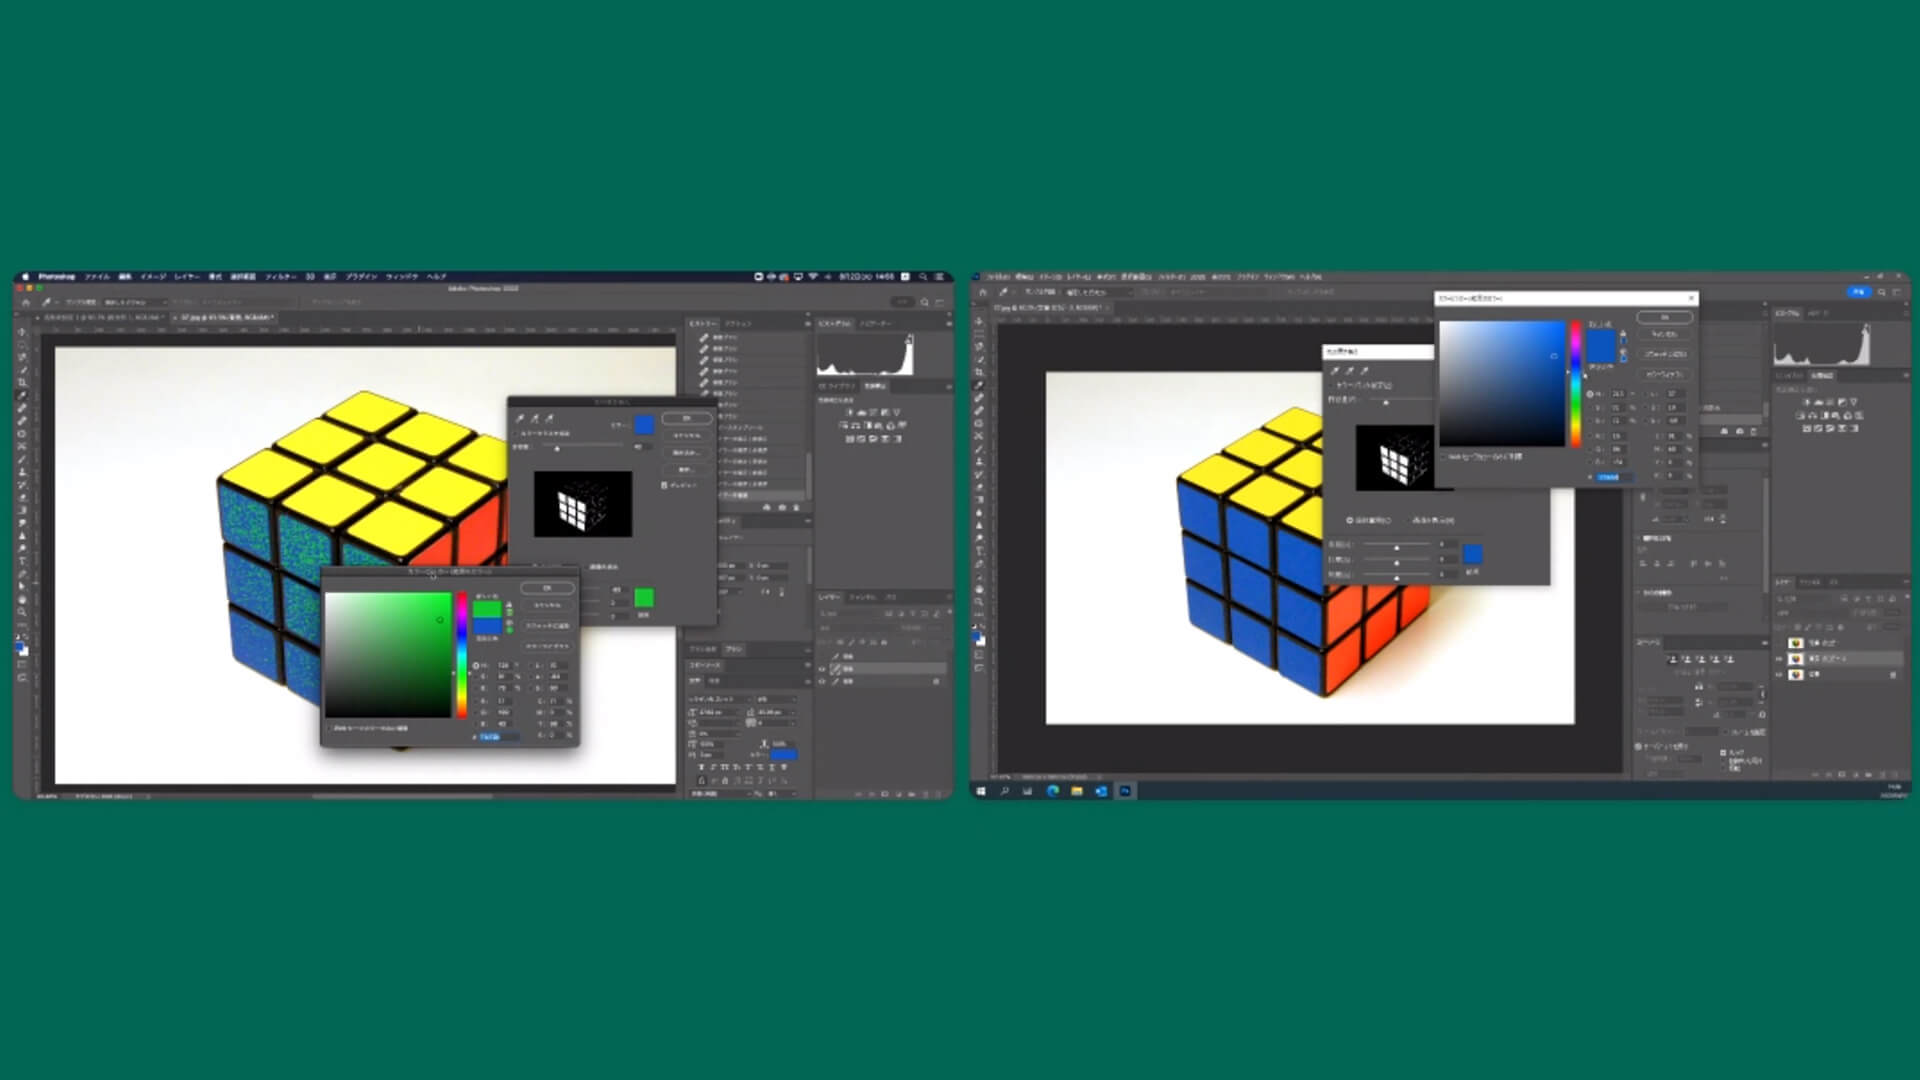Switch to the Actions tab beside History in the left window
This screenshot has height=1080, width=1920.
[x=739, y=324]
